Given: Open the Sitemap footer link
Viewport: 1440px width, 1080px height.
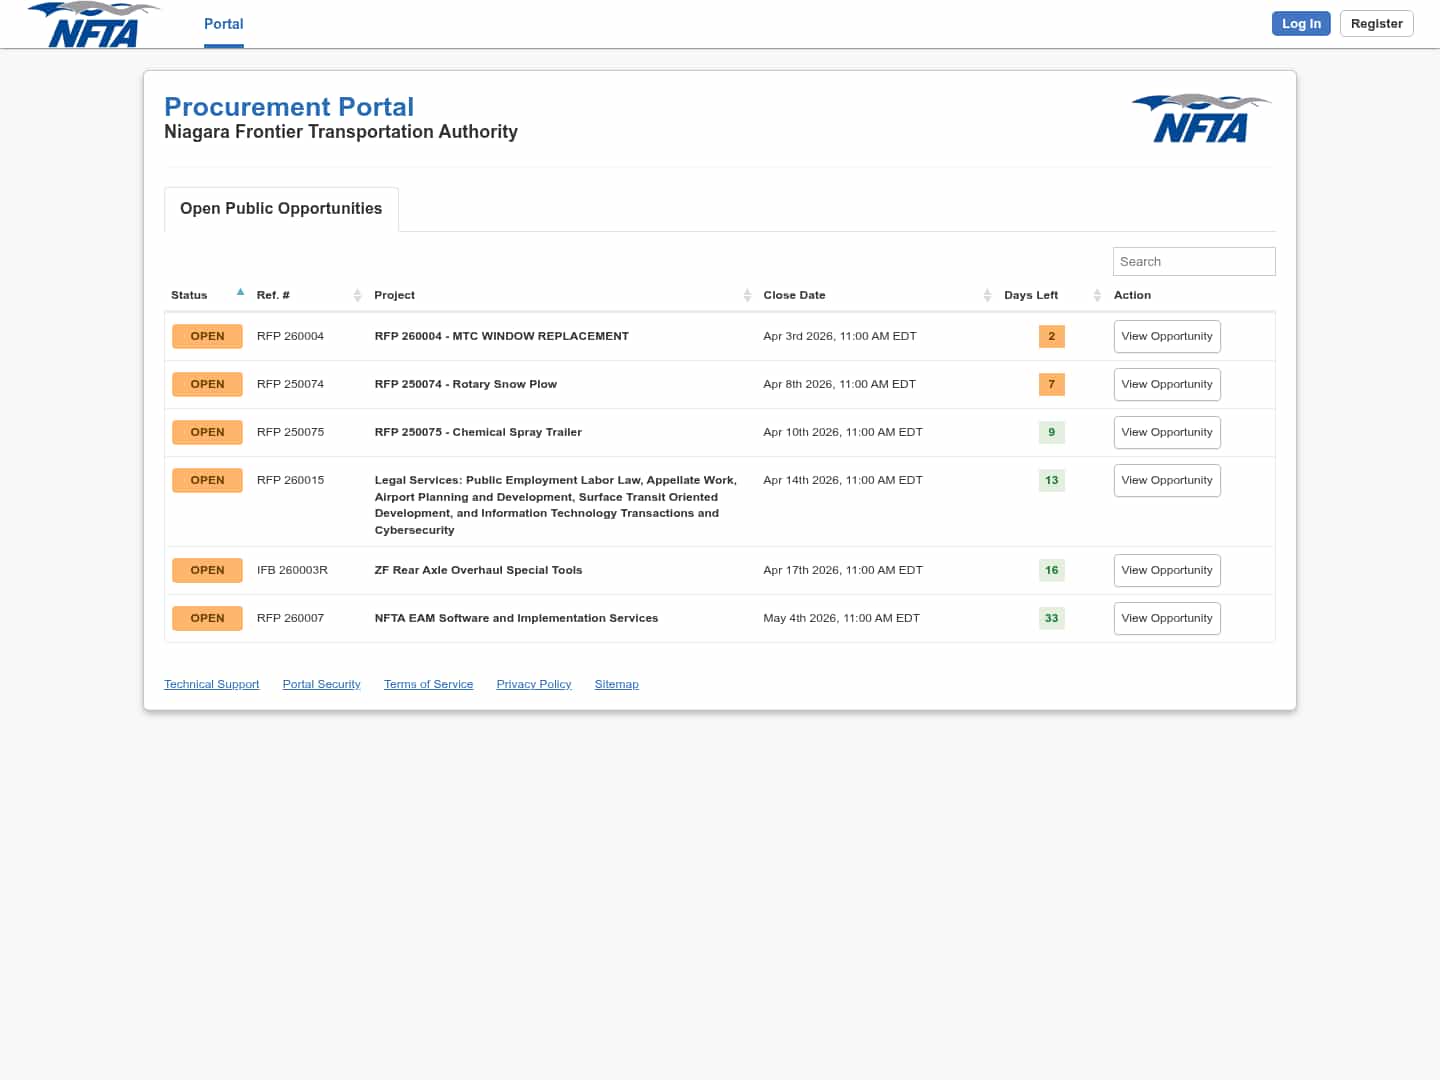Looking at the screenshot, I should 616,684.
